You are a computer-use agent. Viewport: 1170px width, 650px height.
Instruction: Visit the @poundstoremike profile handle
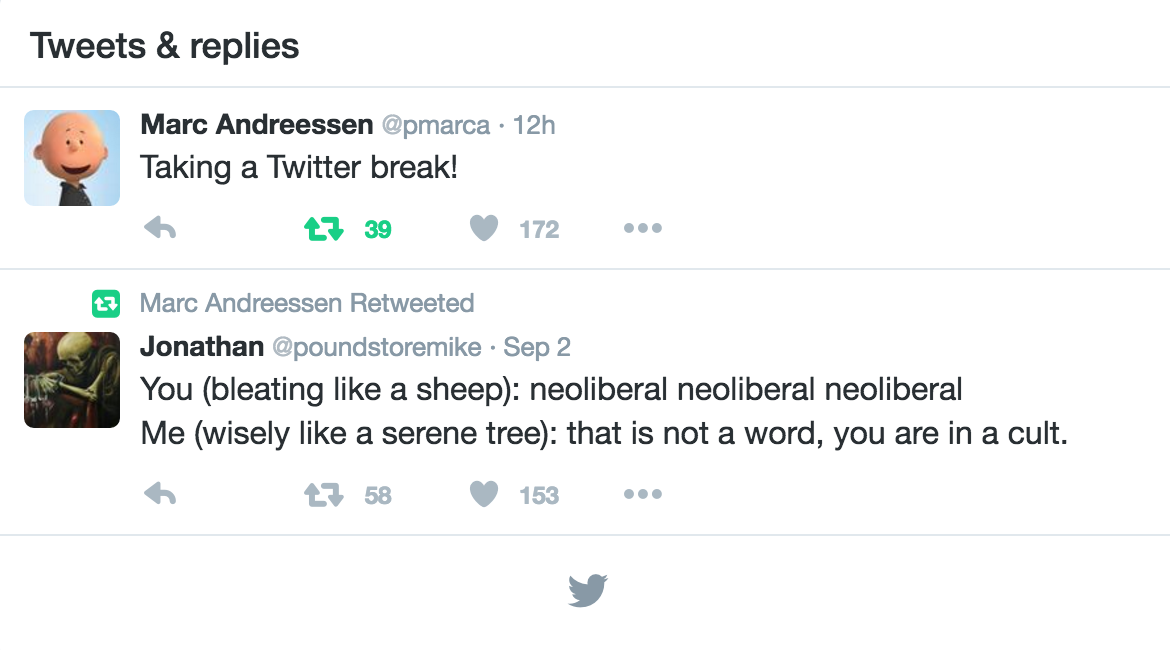click(377, 347)
